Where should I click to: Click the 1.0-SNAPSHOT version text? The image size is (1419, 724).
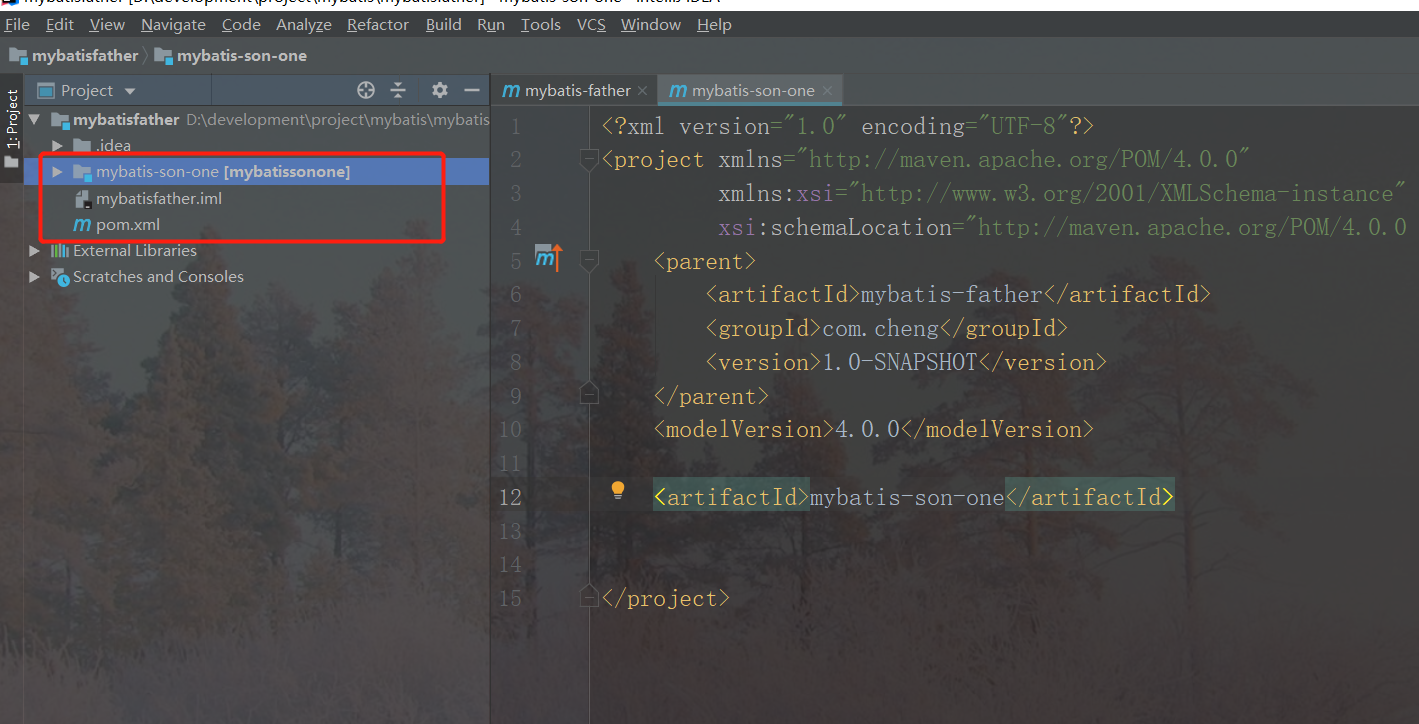(x=899, y=362)
